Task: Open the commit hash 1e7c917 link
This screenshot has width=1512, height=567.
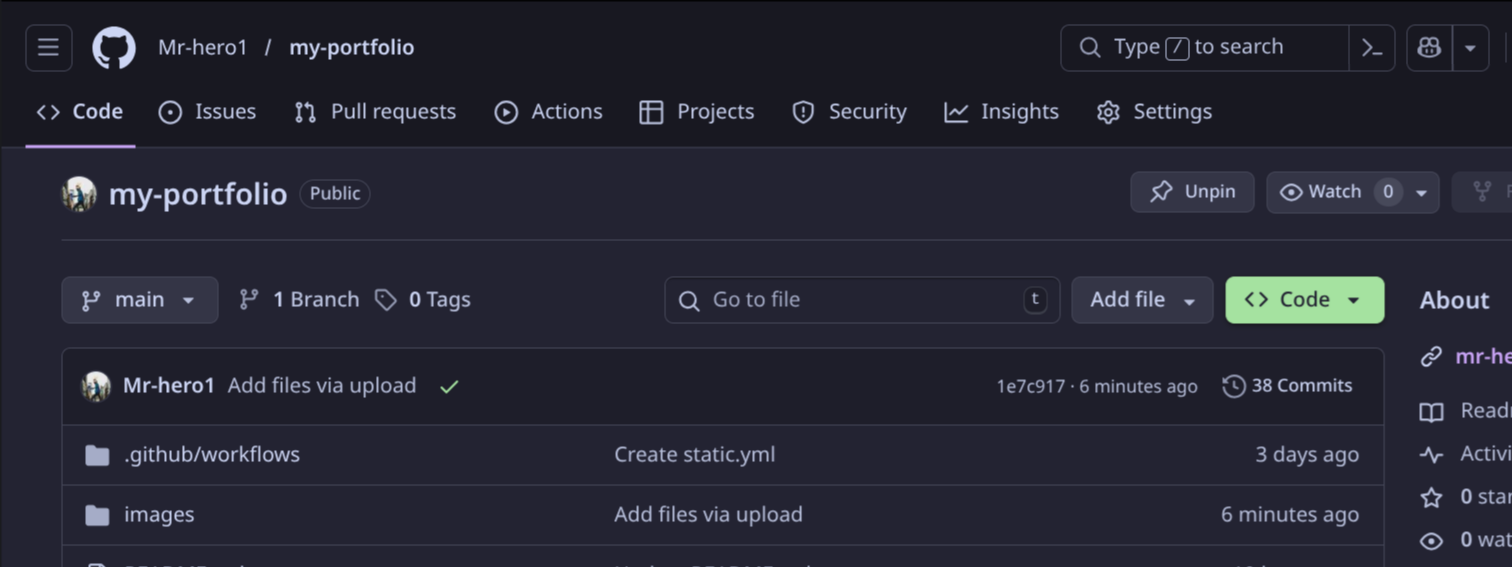Action: click(x=1030, y=387)
